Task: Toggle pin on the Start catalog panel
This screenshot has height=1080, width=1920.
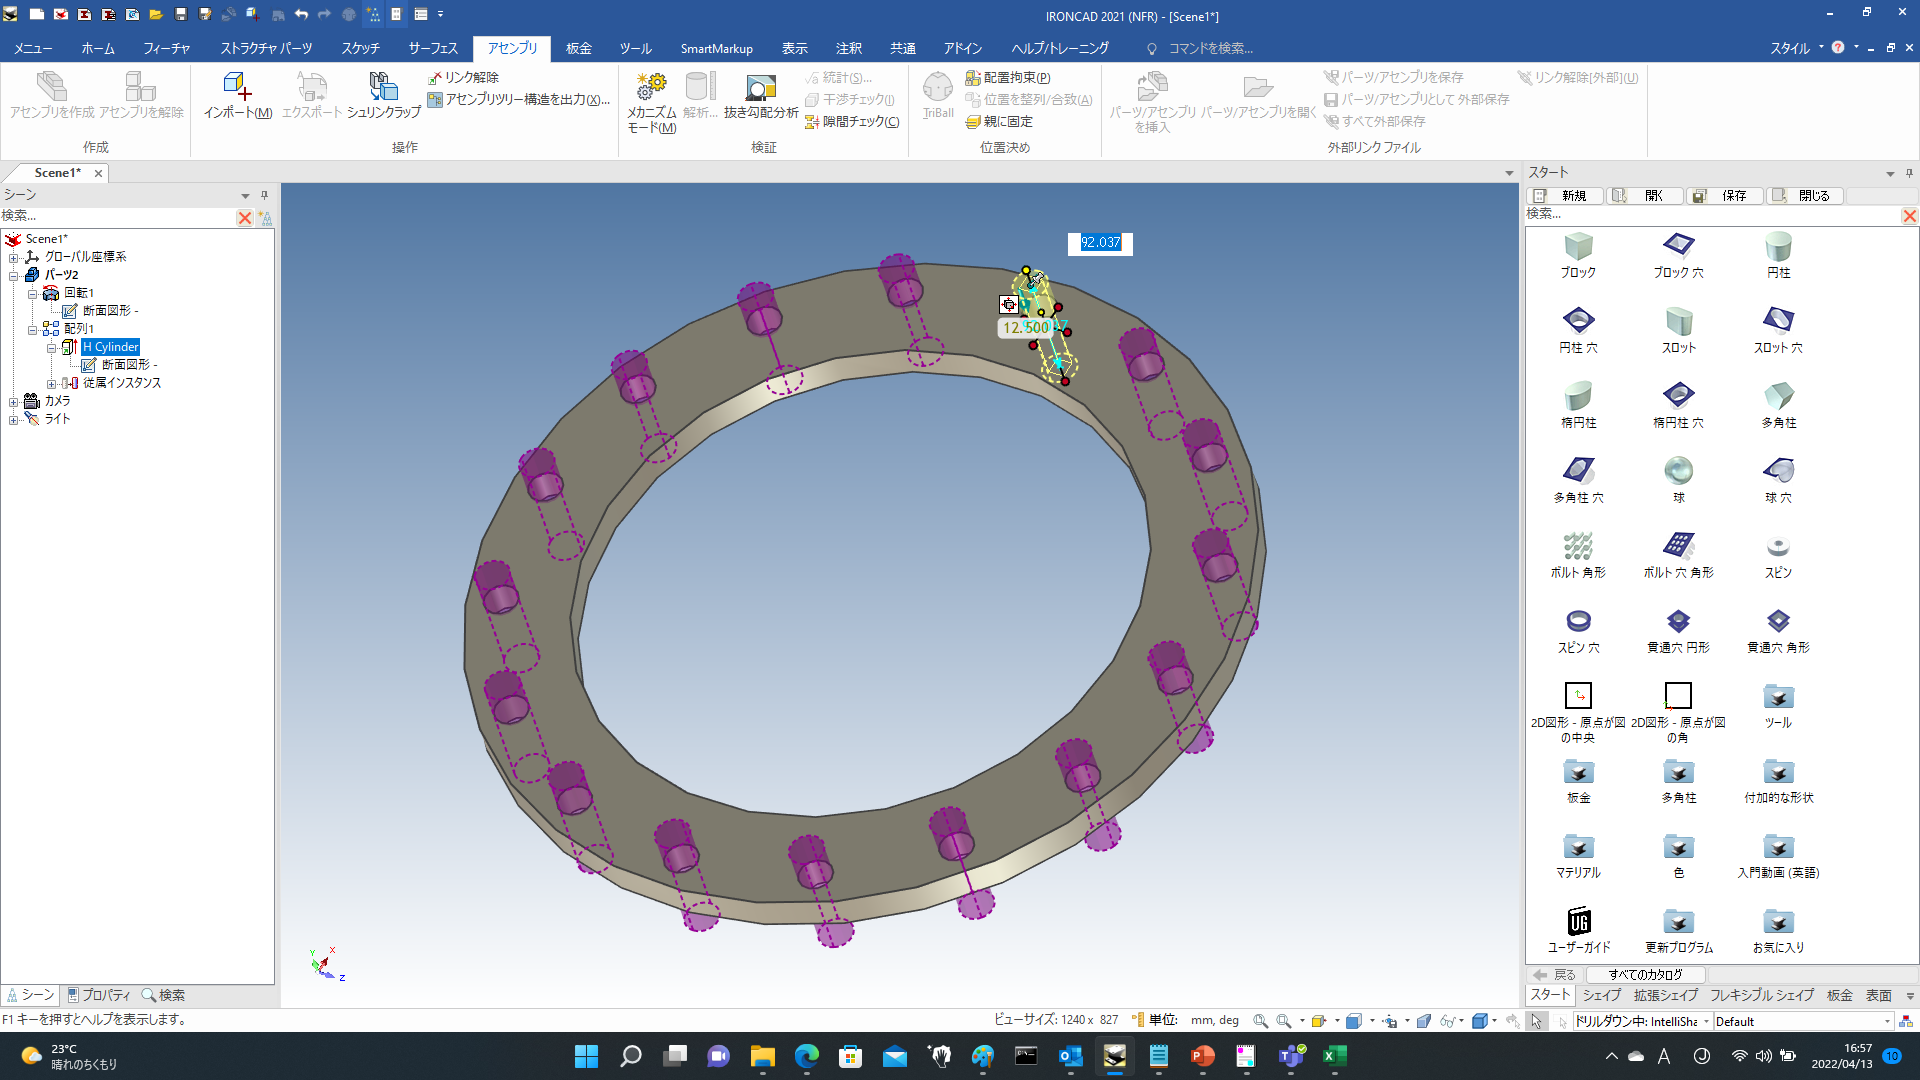Action: [1909, 173]
